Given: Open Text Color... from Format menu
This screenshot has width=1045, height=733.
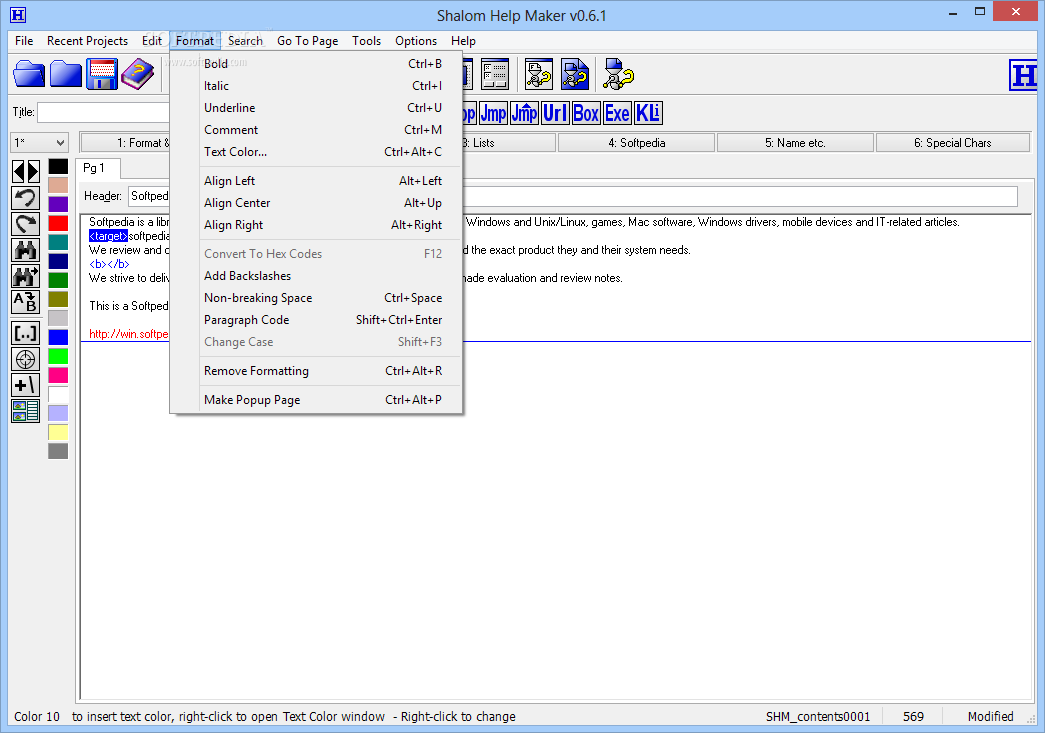Looking at the screenshot, I should [317, 151].
